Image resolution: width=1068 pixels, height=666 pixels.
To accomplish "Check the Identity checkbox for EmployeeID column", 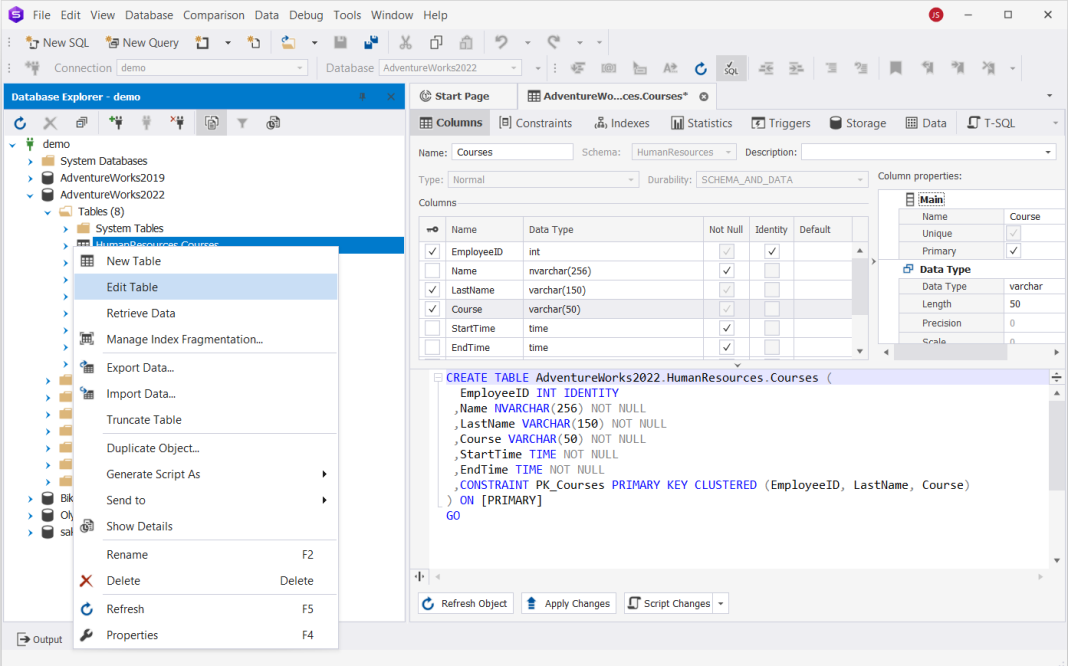I will tap(770, 251).
